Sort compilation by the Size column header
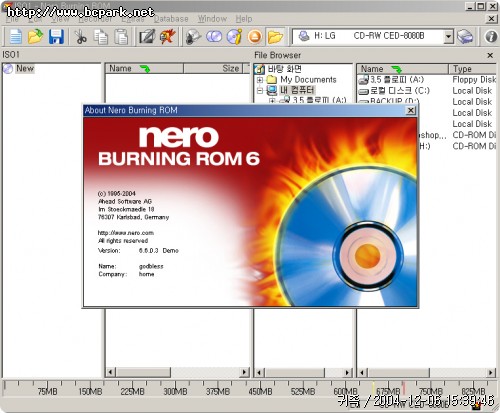This screenshot has width=500, height=413. pos(213,68)
